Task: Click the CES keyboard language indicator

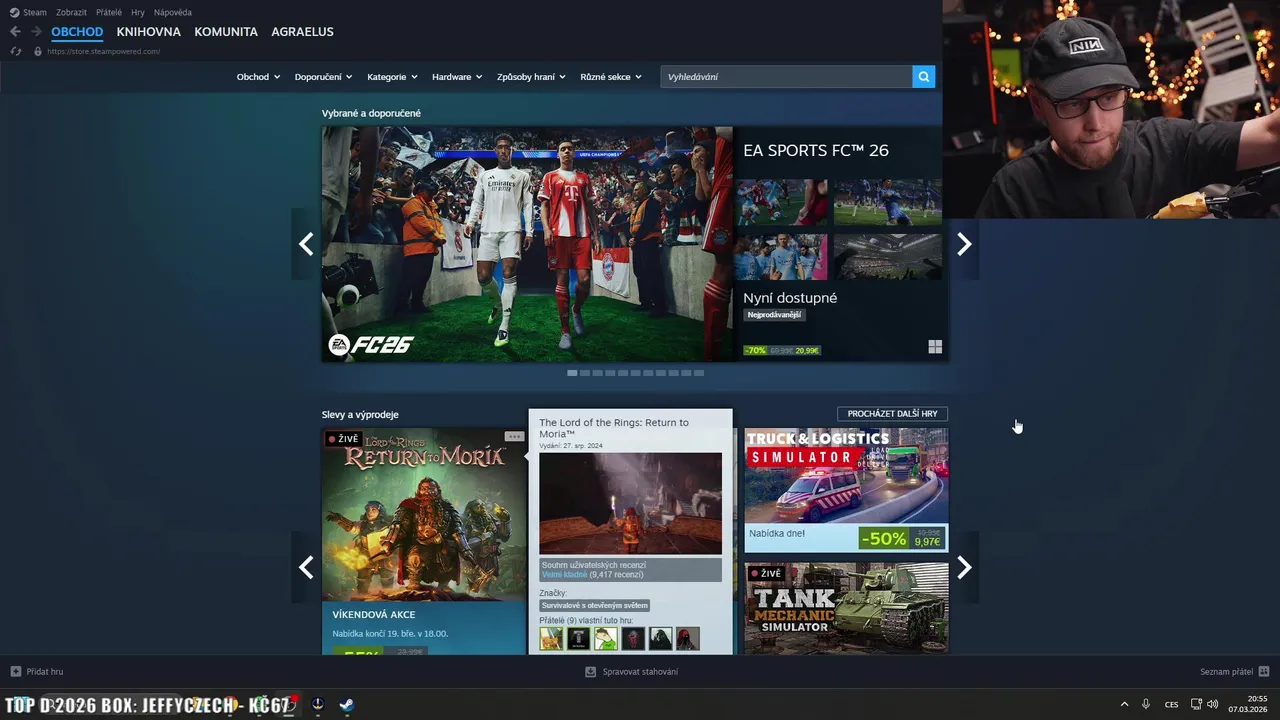Action: pos(1171,704)
